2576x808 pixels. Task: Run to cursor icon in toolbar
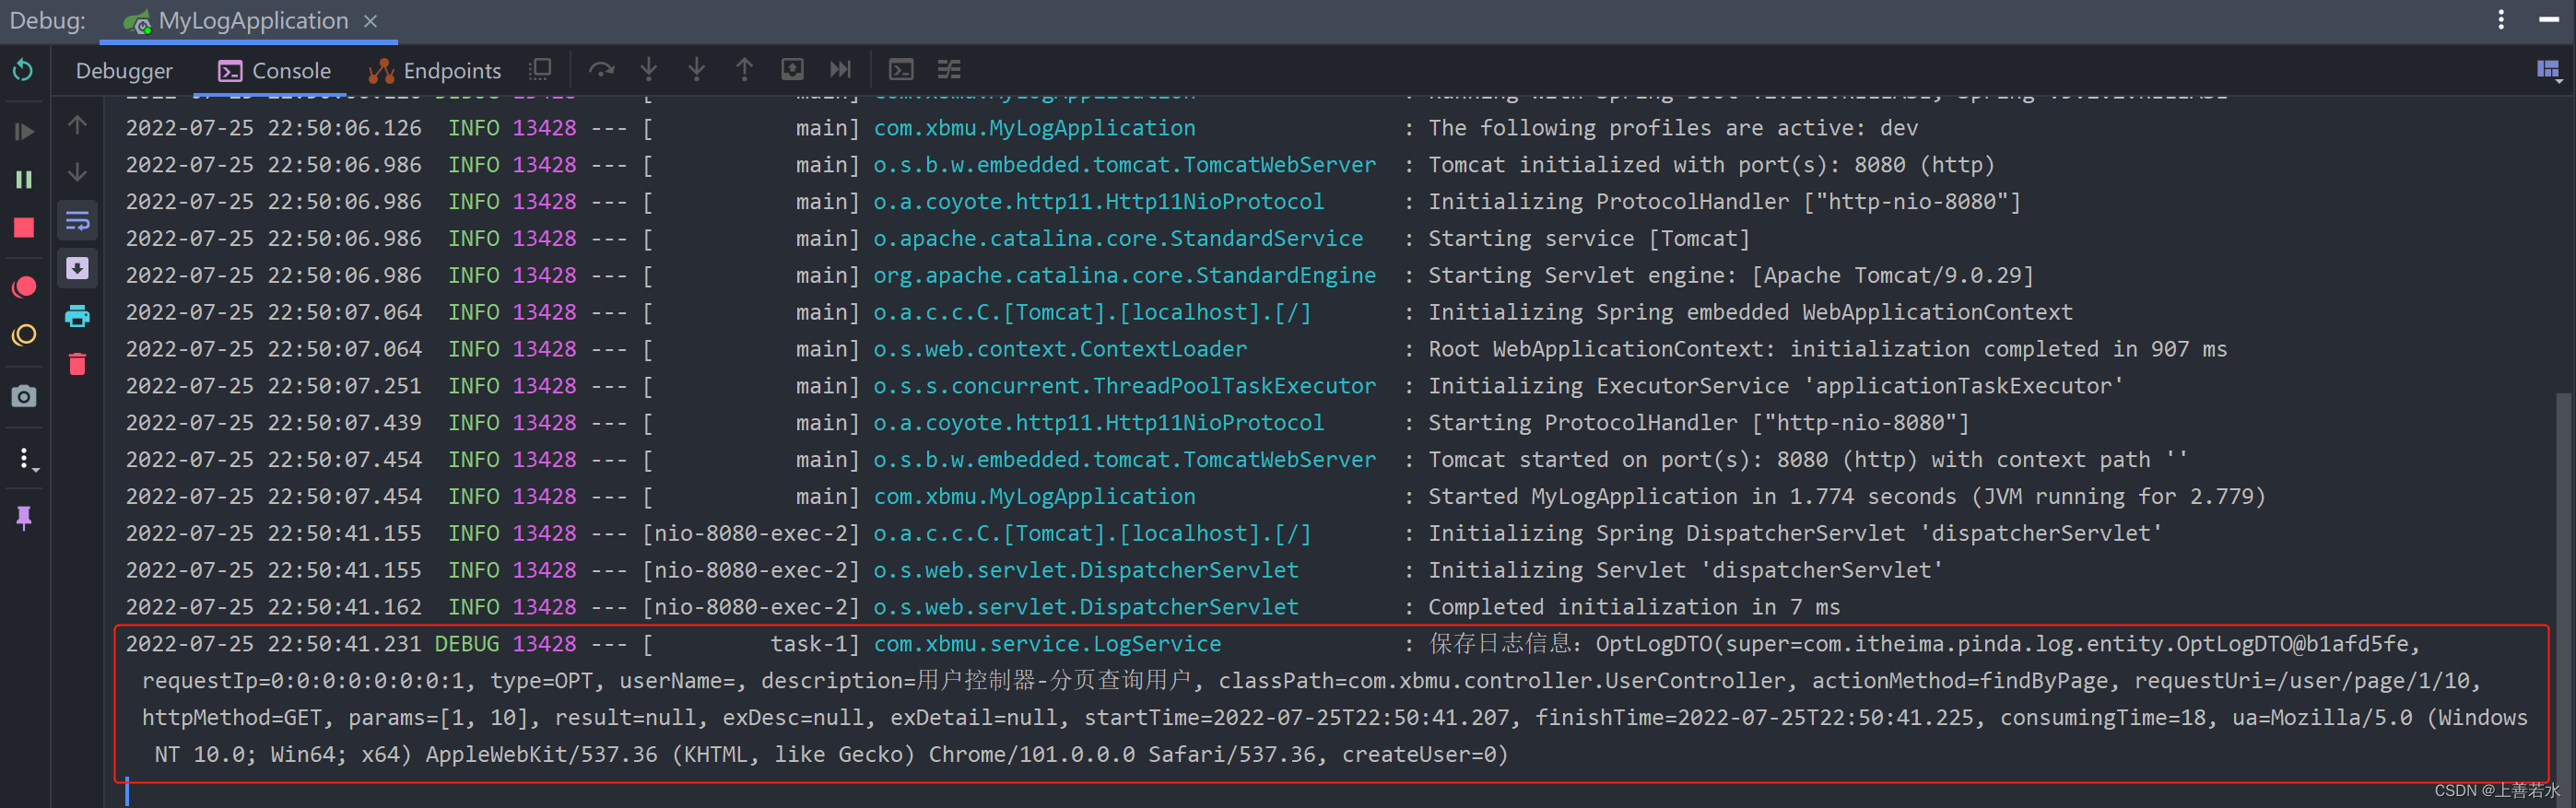click(840, 69)
